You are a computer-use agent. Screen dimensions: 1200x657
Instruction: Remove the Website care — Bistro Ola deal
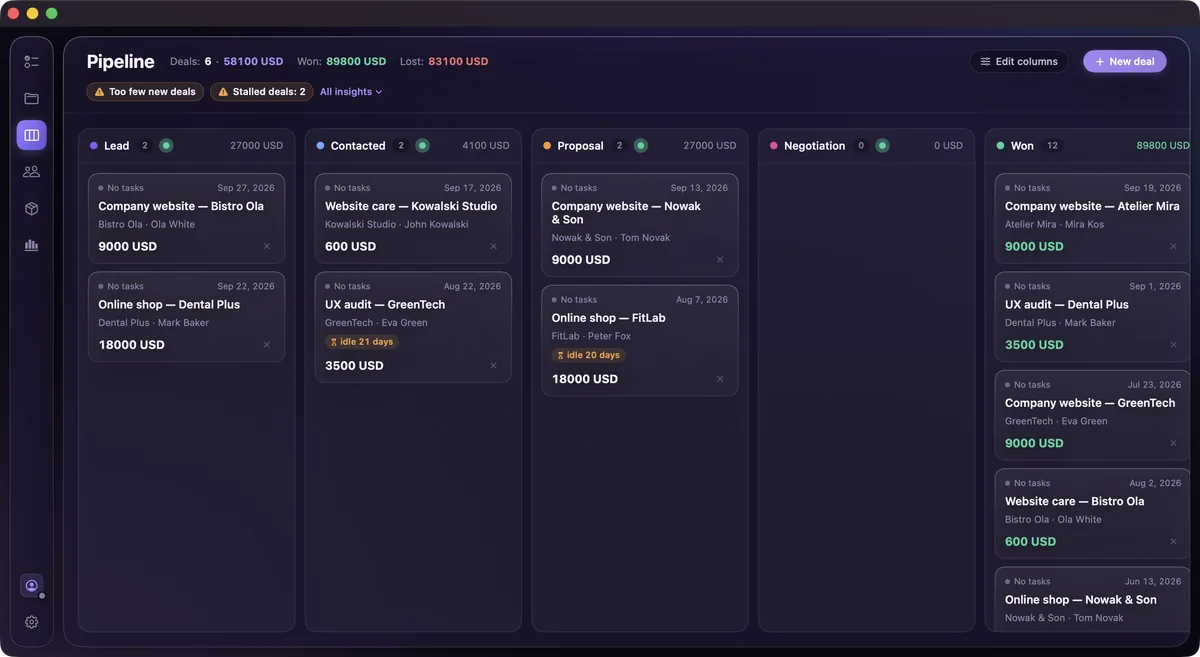(1174, 542)
